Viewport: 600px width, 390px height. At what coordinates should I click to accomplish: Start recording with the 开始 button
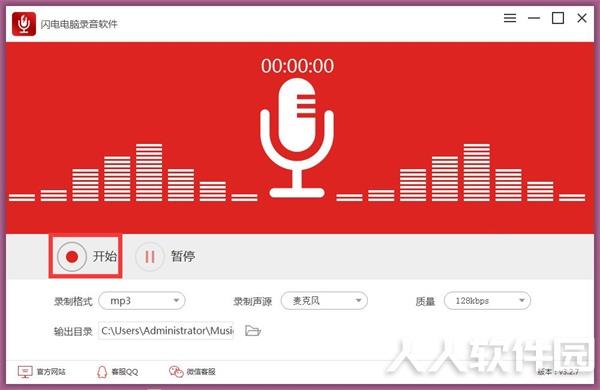[86, 256]
